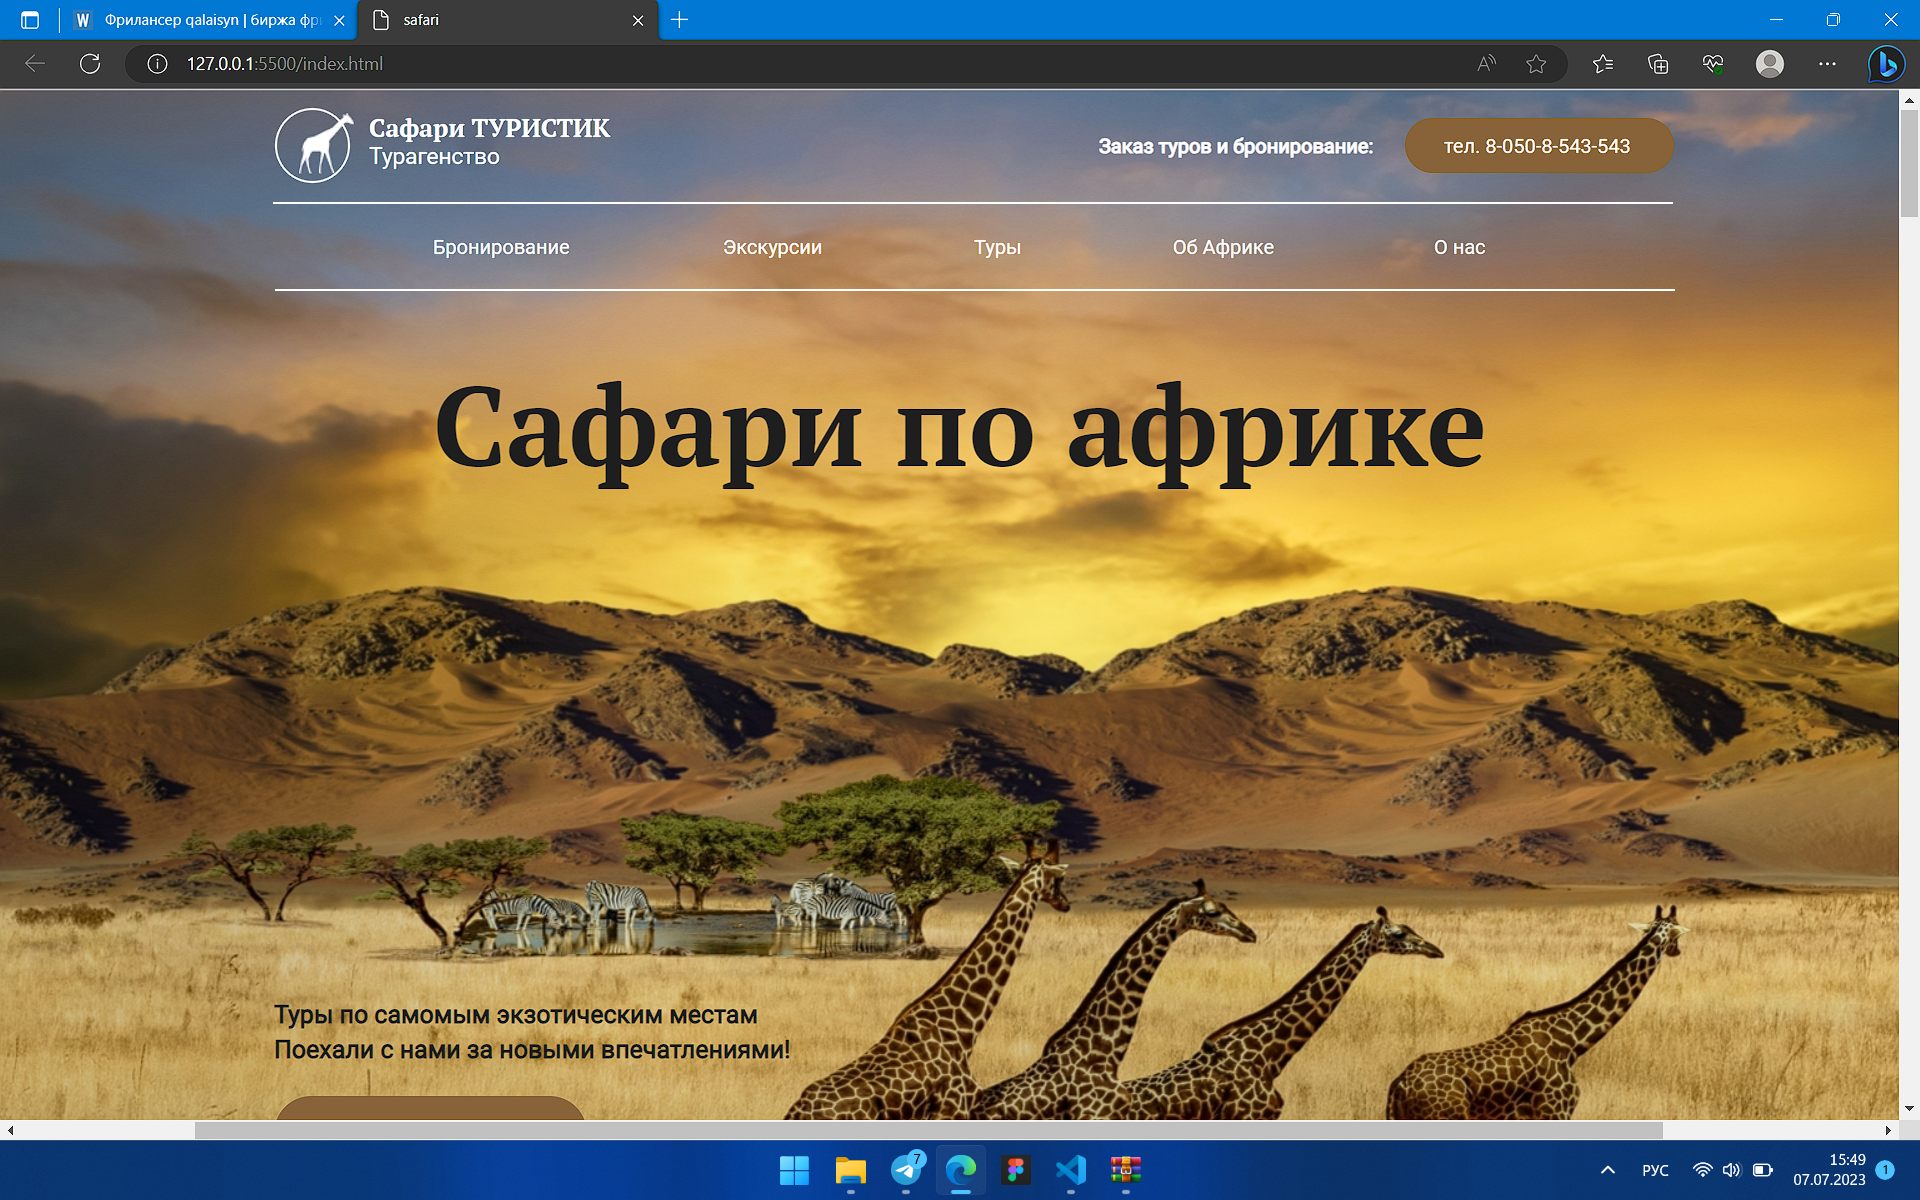Open the О нас menu item

point(1459,247)
